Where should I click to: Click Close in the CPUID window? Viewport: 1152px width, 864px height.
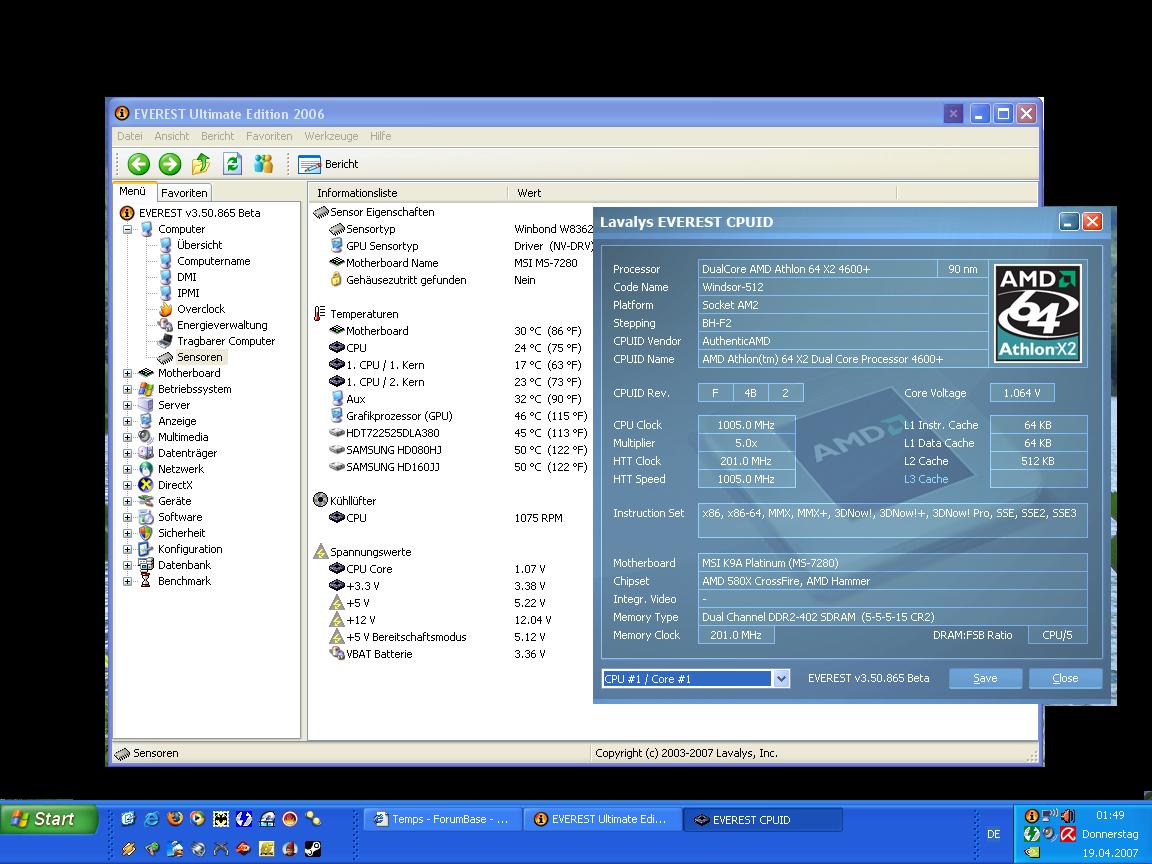1065,678
